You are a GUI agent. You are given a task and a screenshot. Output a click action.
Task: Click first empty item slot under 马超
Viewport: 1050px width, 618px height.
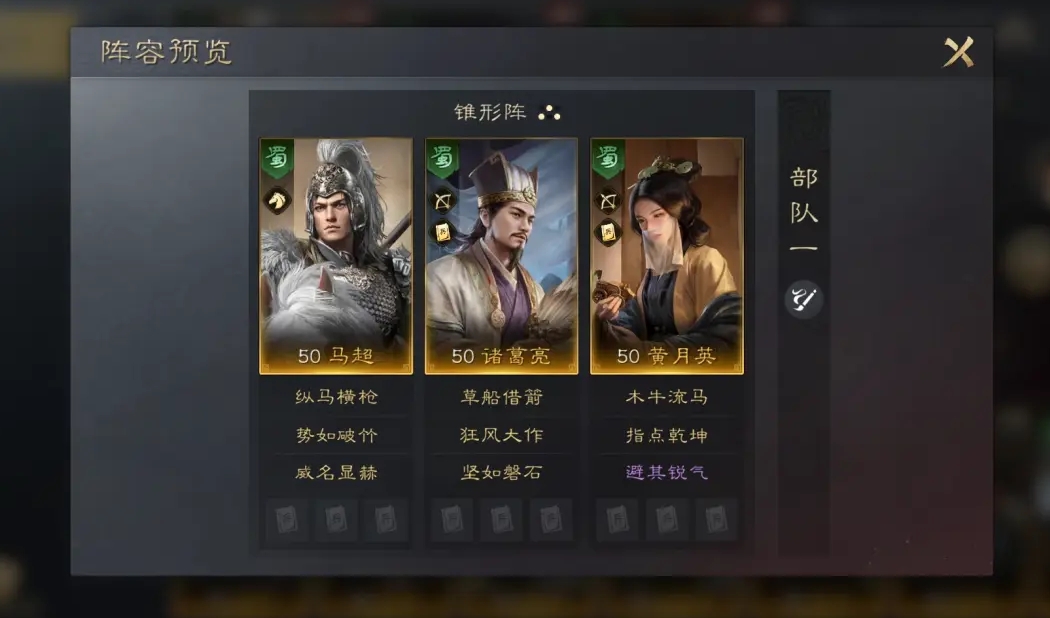tap(287, 520)
